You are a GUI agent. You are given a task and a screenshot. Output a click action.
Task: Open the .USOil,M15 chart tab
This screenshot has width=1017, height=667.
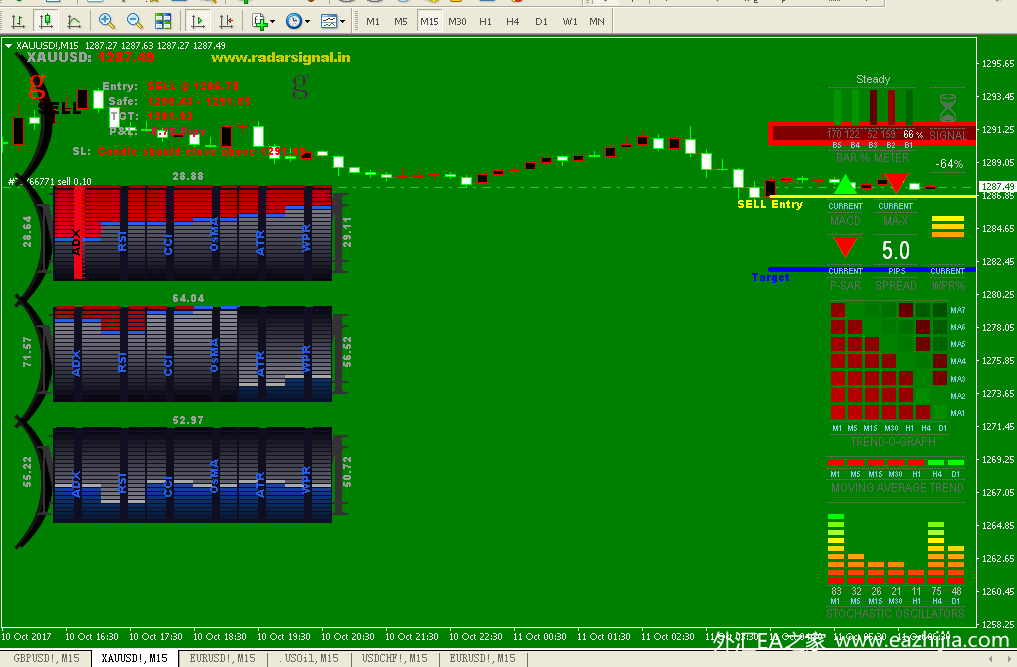pos(309,658)
